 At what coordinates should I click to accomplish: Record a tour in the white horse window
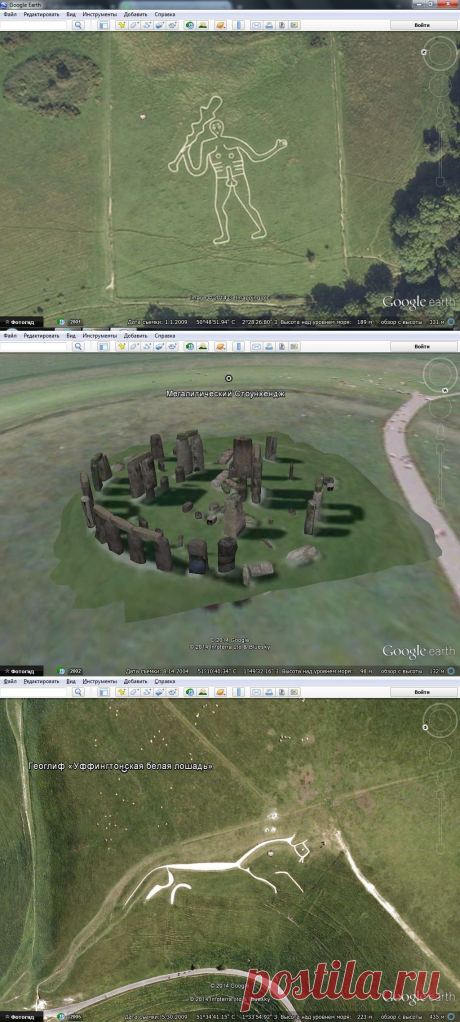(x=173, y=691)
